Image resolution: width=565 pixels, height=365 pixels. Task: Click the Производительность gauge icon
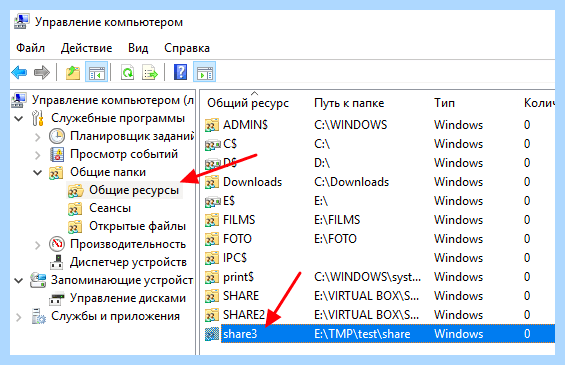pos(57,244)
